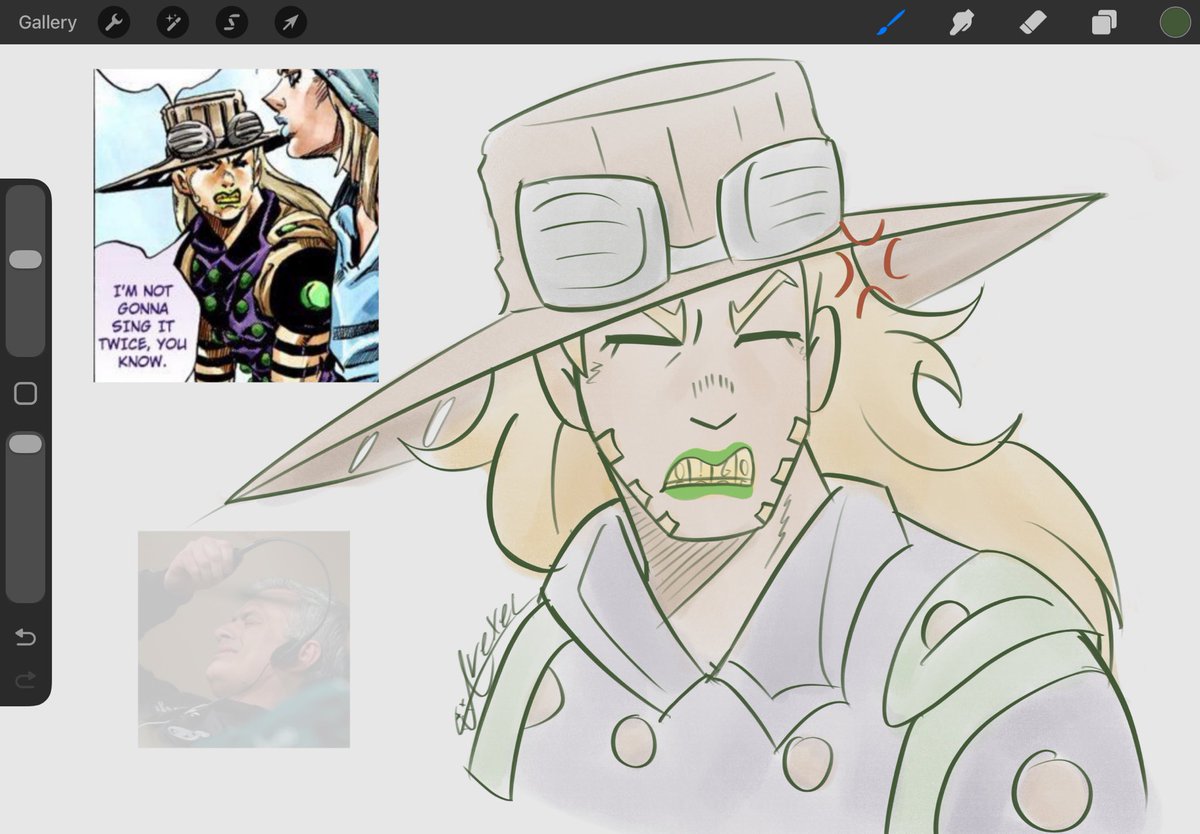Activate the Transform arrow tool
1200x834 pixels.
coord(290,22)
